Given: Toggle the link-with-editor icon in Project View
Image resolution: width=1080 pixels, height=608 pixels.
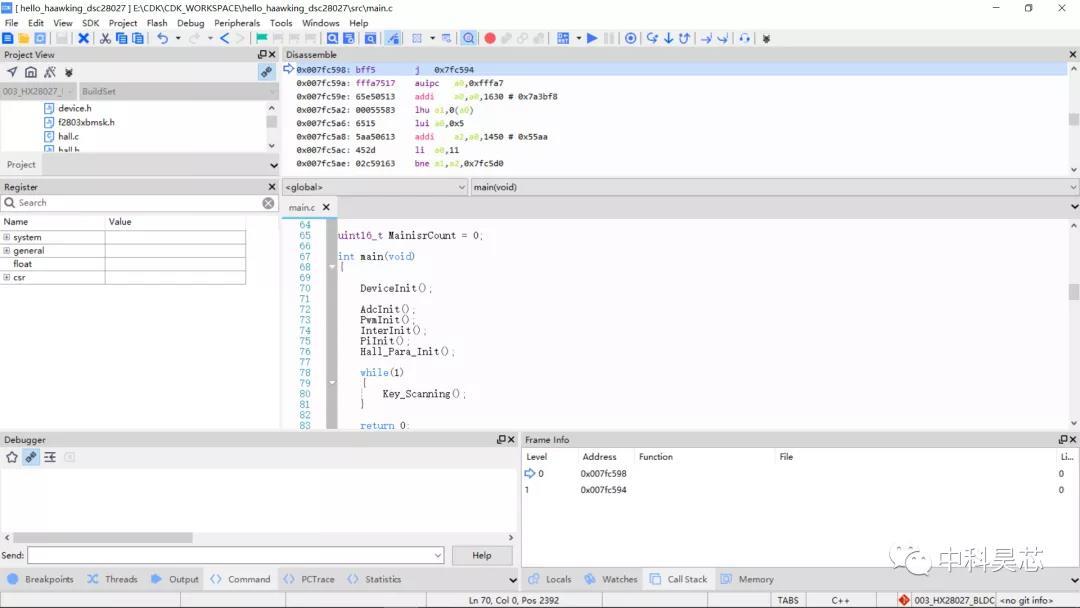Looking at the screenshot, I should 266,72.
